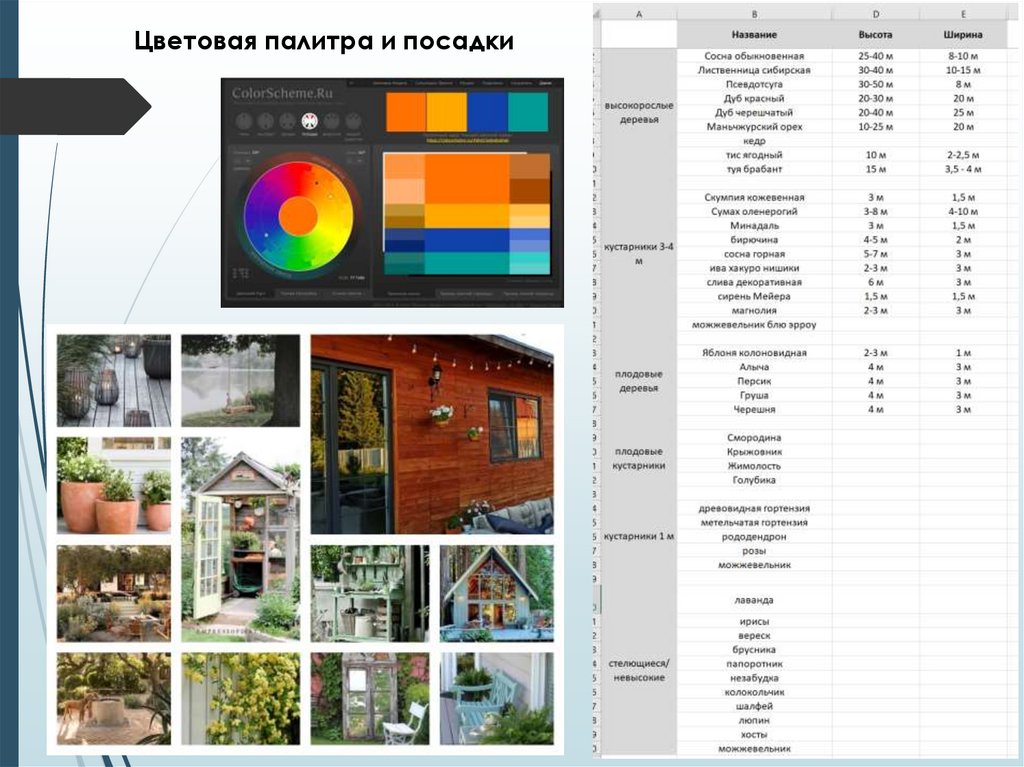
Task: Click the '3,5 - 4 м' width cell
Action: point(963,169)
